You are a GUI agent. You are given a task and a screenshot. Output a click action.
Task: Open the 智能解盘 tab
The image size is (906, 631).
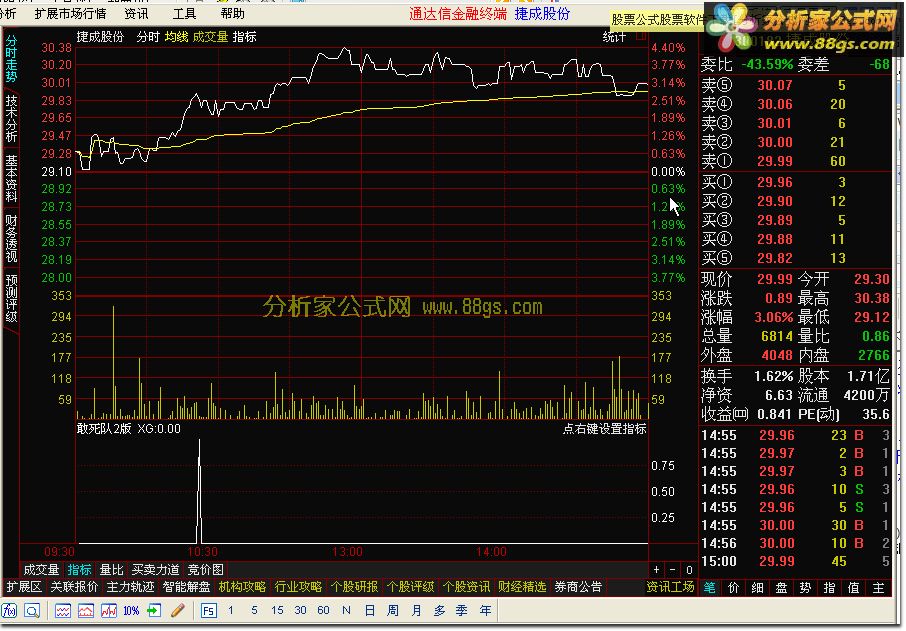186,587
